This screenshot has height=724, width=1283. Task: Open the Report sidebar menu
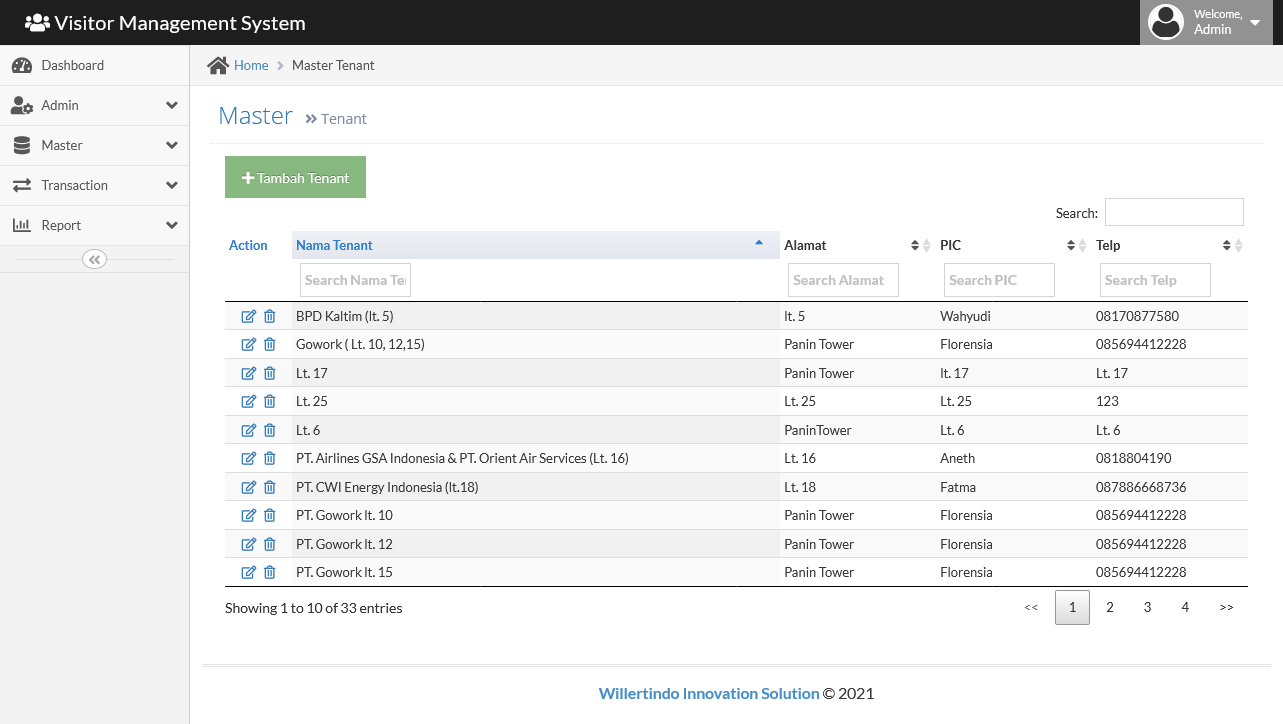coord(94,225)
